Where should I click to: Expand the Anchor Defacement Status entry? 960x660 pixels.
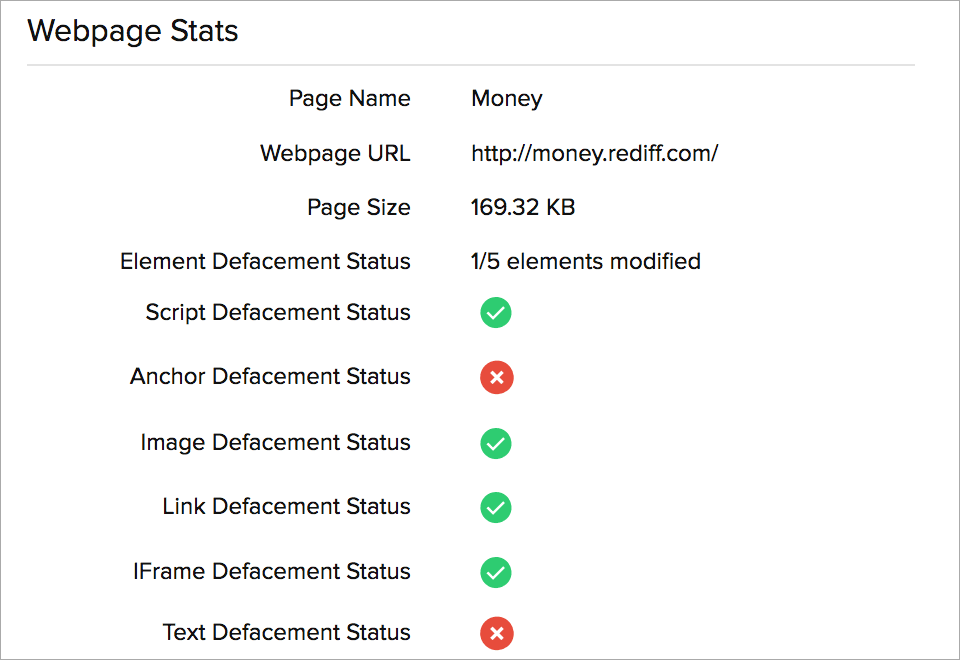coord(270,377)
